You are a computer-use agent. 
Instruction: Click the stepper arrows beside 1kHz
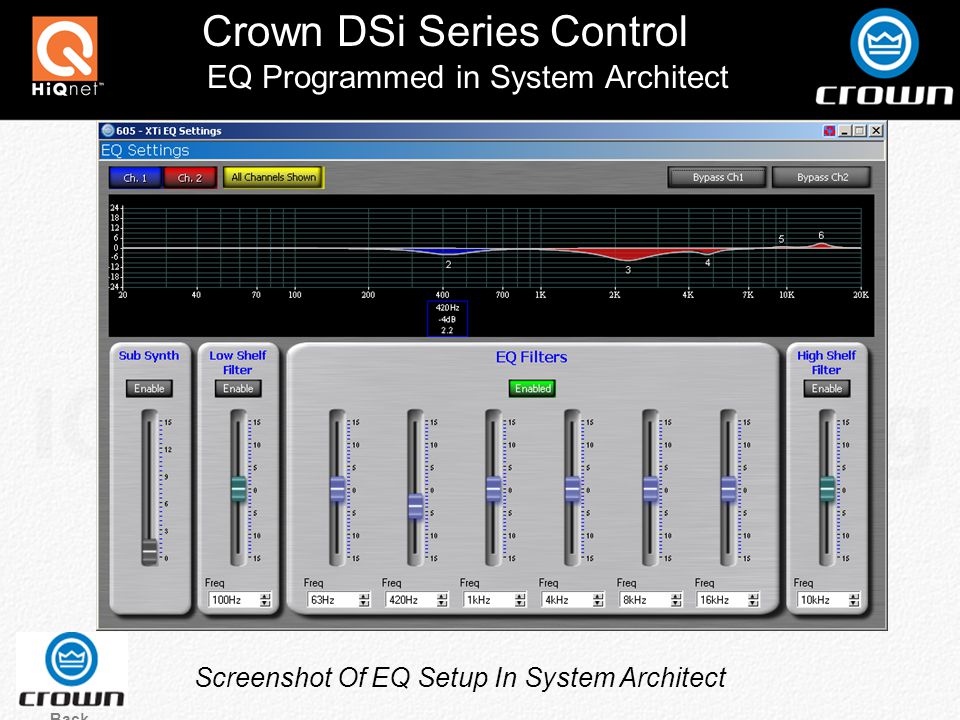pos(520,600)
